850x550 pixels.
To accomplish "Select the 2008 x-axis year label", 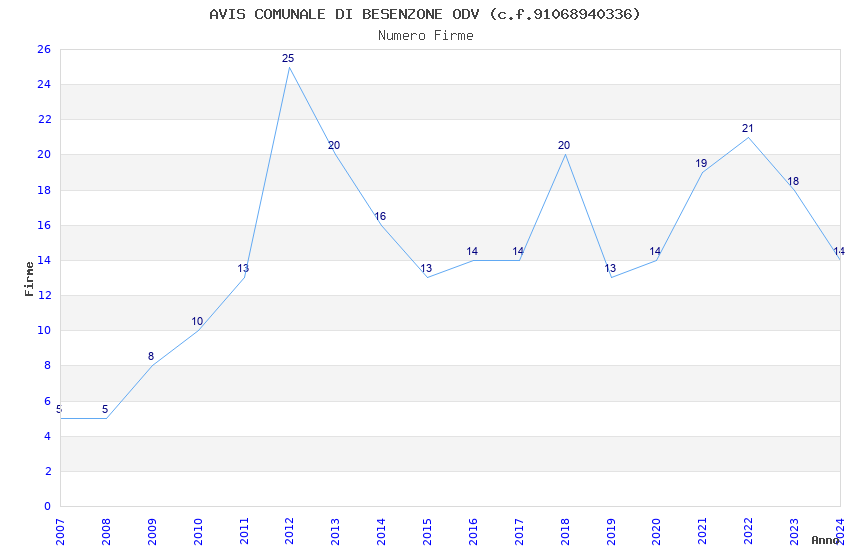I will pyautogui.click(x=106, y=531).
